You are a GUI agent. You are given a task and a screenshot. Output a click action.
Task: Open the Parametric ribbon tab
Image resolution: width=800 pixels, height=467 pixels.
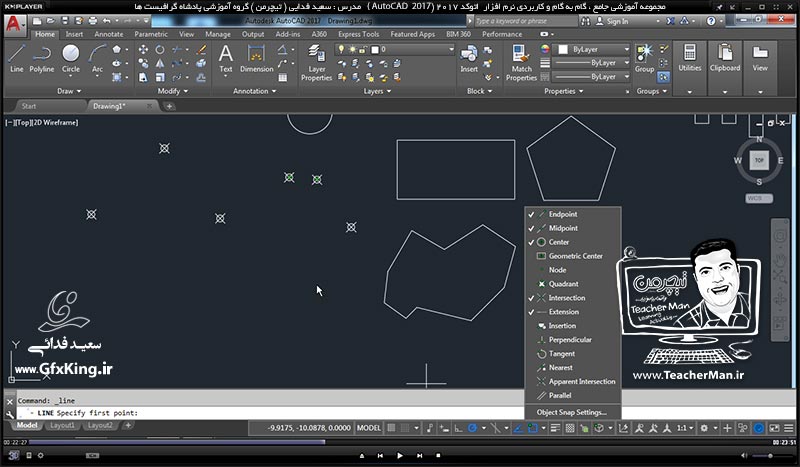coord(151,34)
